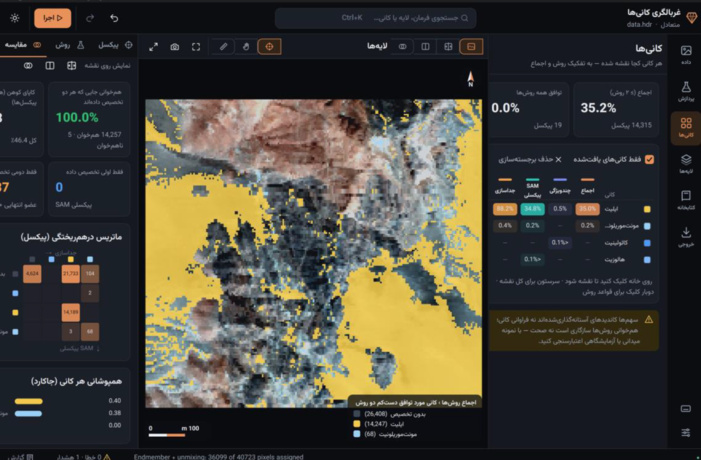
Task: Click the undo arrow in the top bar
Action: (x=114, y=18)
